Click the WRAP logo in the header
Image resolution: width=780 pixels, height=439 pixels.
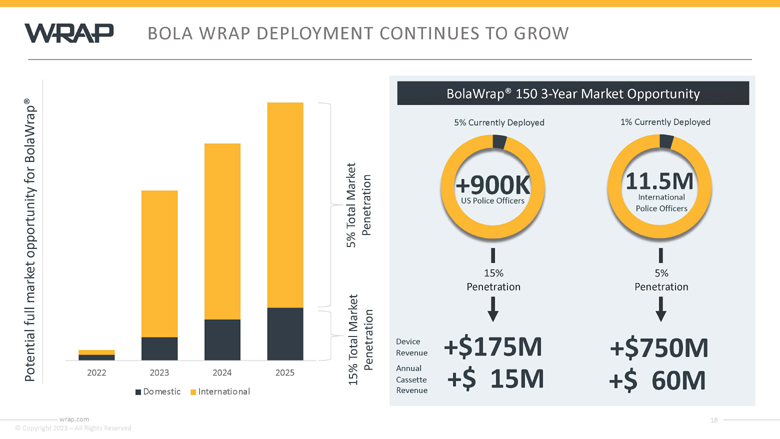[x=69, y=34]
